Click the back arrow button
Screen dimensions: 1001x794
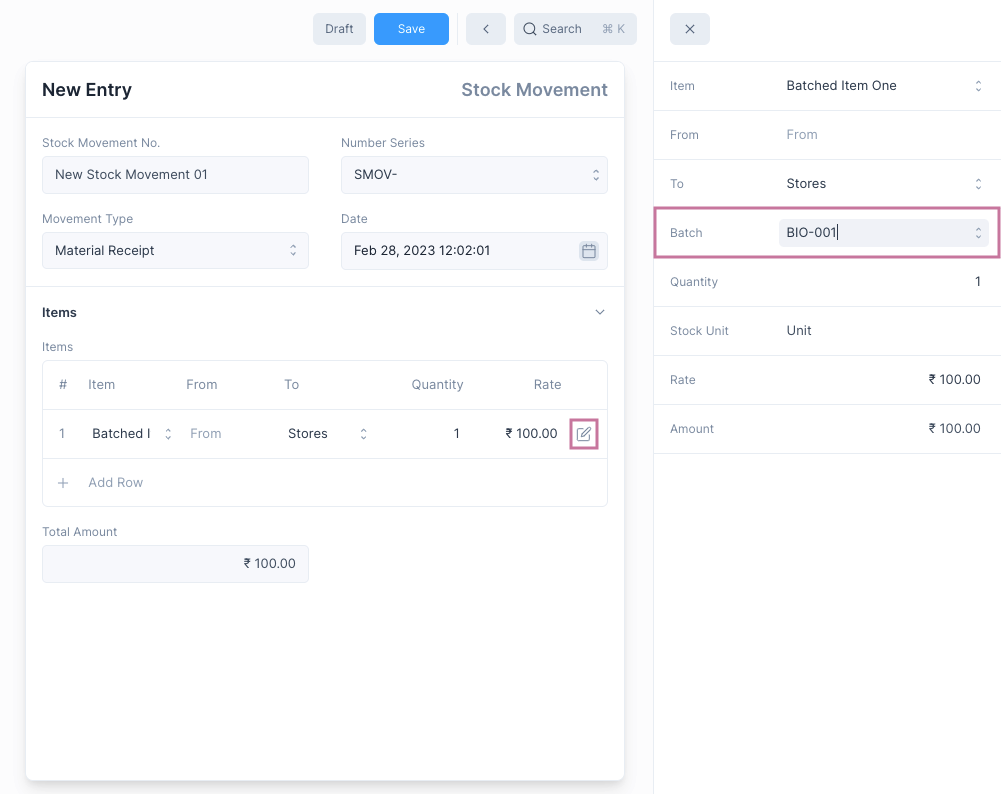(x=486, y=29)
